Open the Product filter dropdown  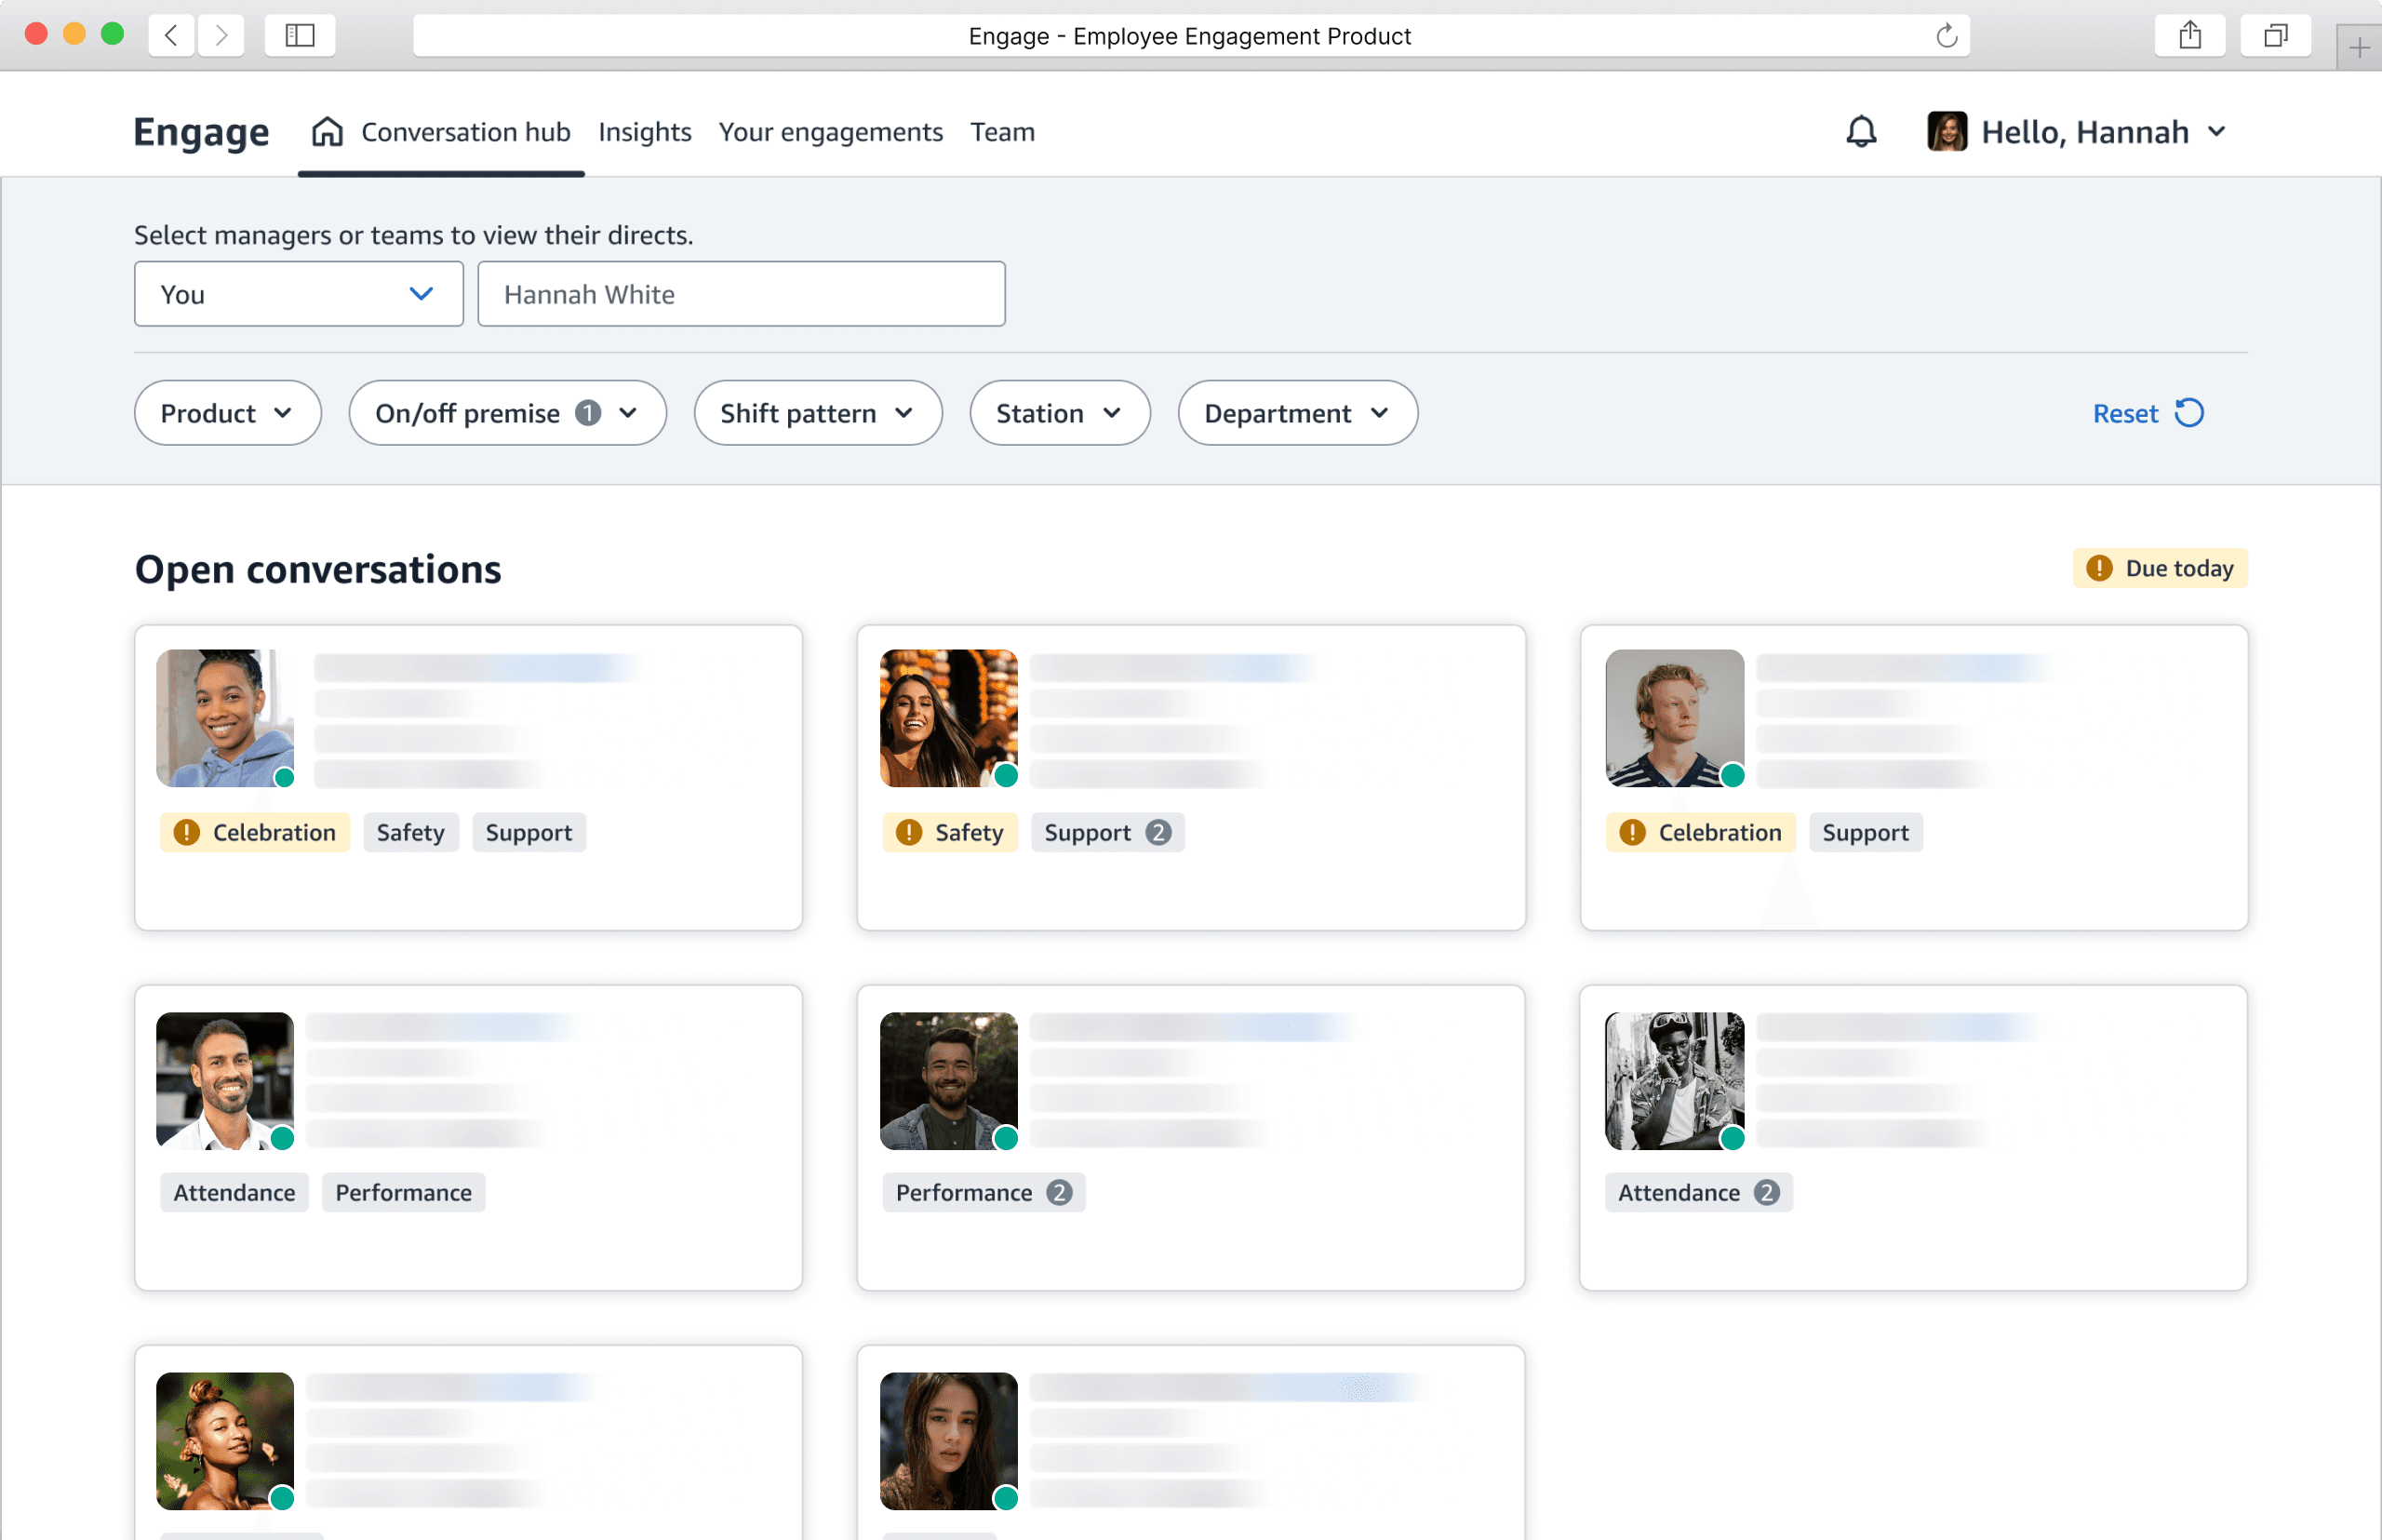point(227,413)
